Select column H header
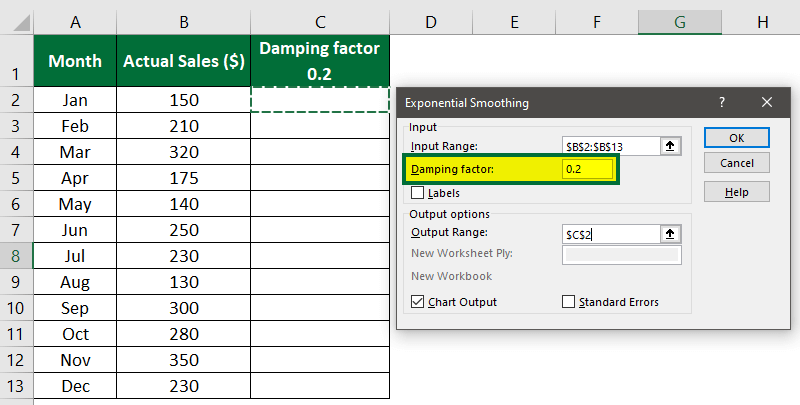The image size is (800, 405). coord(761,22)
